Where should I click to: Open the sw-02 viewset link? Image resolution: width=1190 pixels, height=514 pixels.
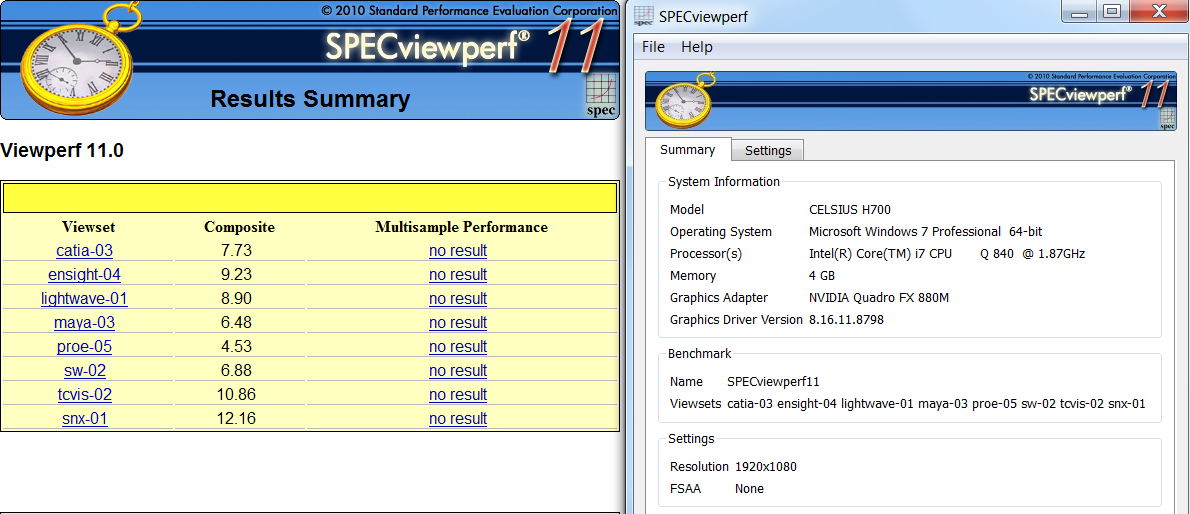pos(85,371)
